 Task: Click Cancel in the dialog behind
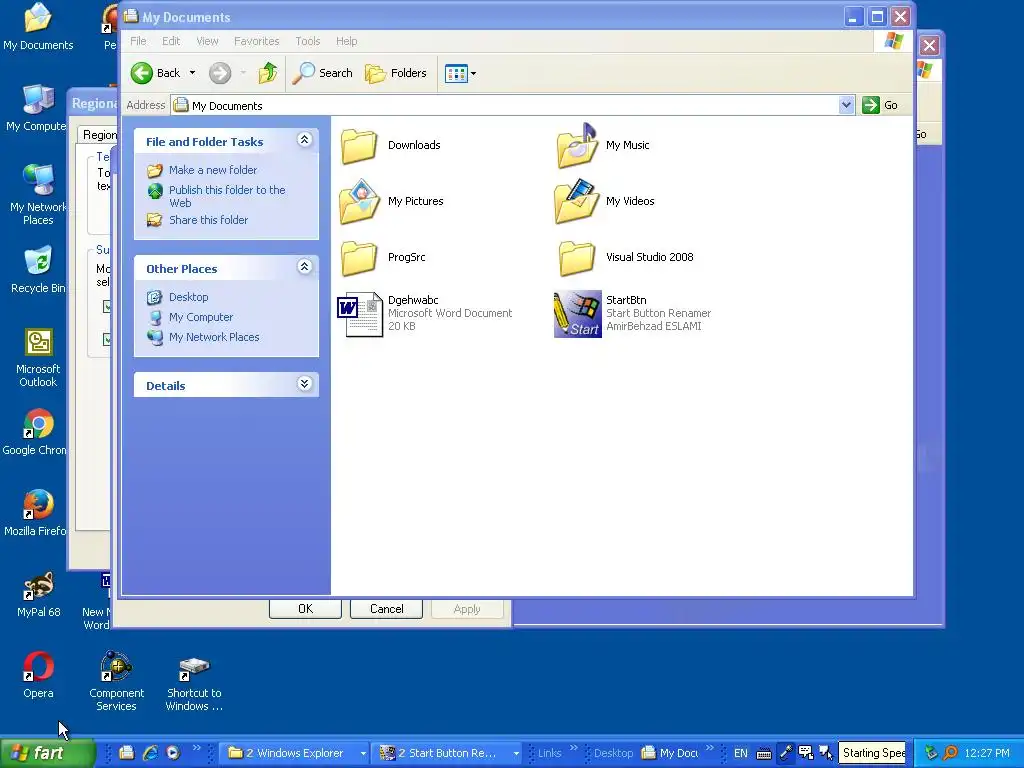coord(387,609)
